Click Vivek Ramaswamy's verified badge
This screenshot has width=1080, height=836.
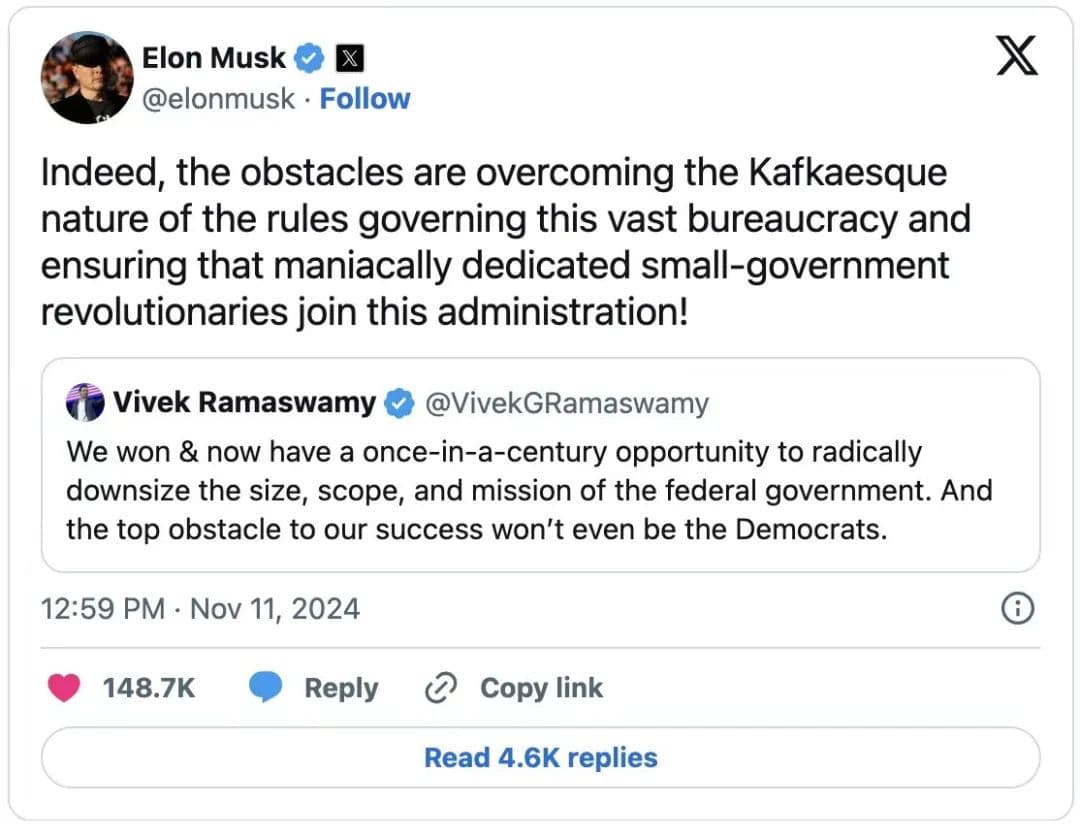[399, 403]
